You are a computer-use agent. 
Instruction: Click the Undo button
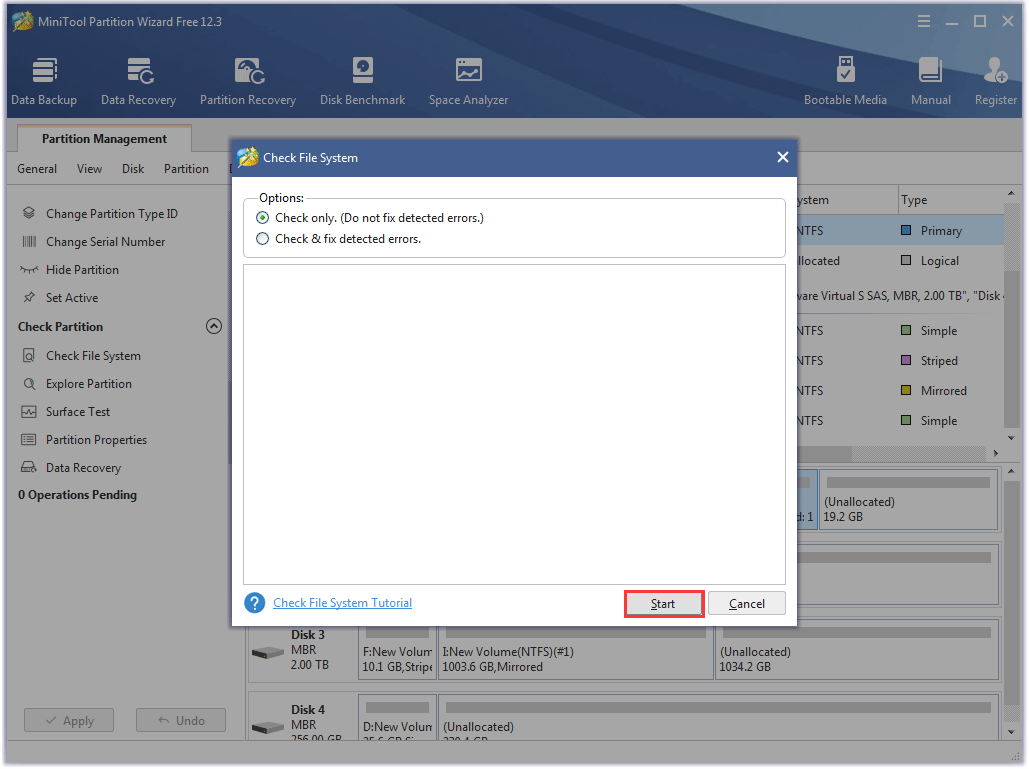click(181, 720)
